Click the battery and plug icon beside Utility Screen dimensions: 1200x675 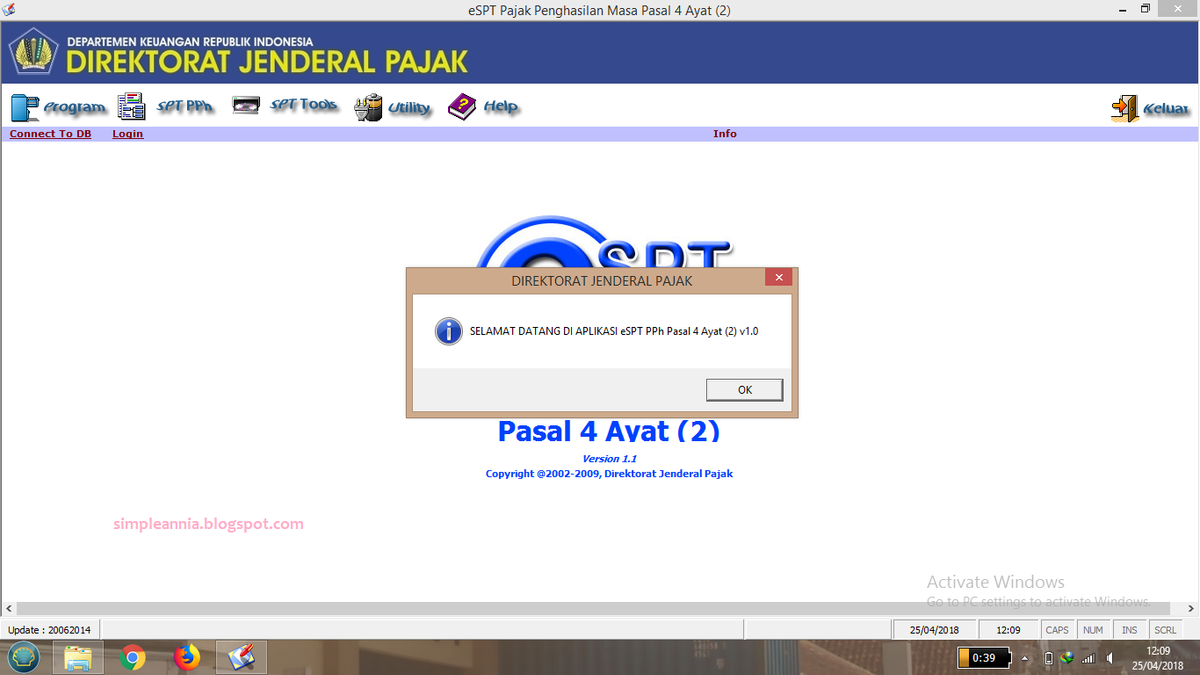[x=369, y=107]
